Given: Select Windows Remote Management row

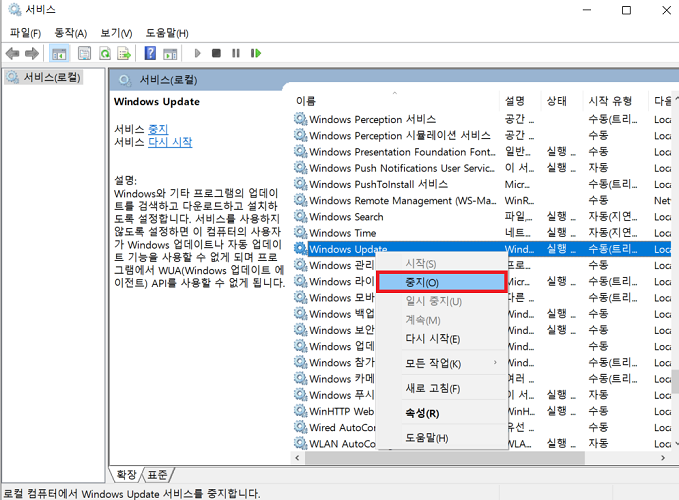Looking at the screenshot, I should (x=482, y=200).
